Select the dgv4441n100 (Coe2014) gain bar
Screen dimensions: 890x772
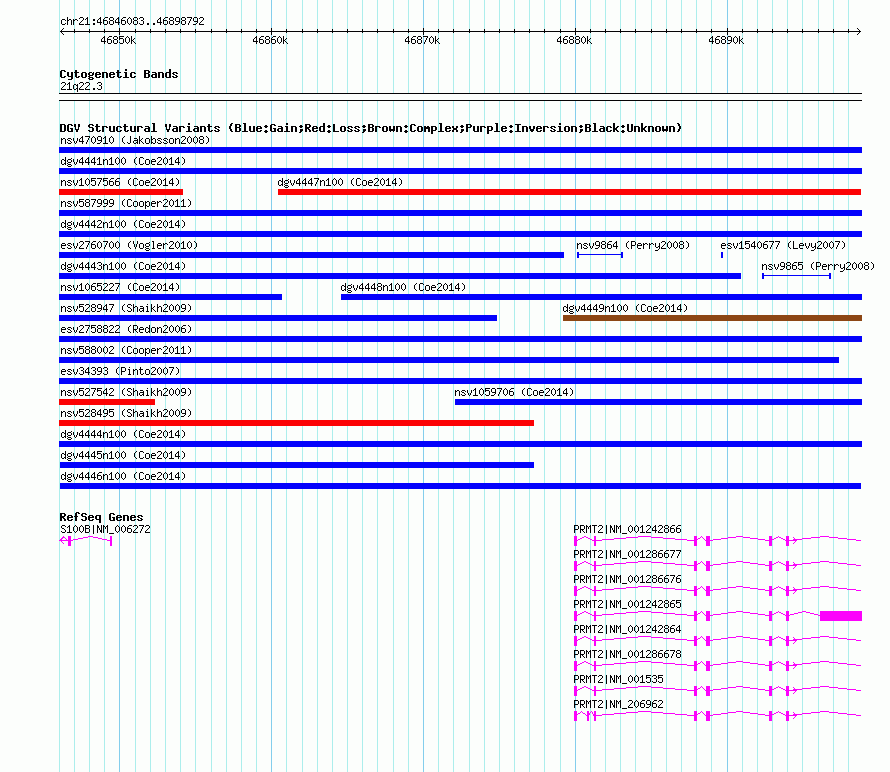click(x=460, y=171)
